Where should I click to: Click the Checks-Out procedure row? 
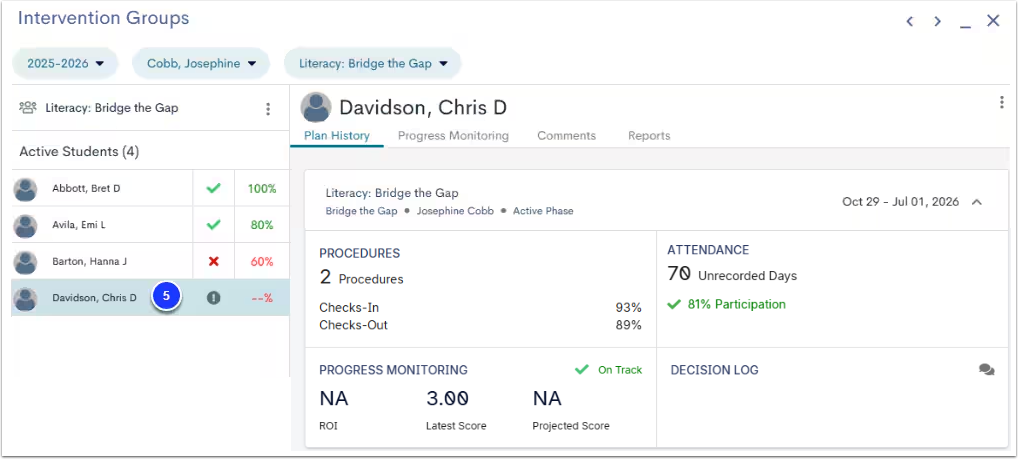(x=480, y=325)
